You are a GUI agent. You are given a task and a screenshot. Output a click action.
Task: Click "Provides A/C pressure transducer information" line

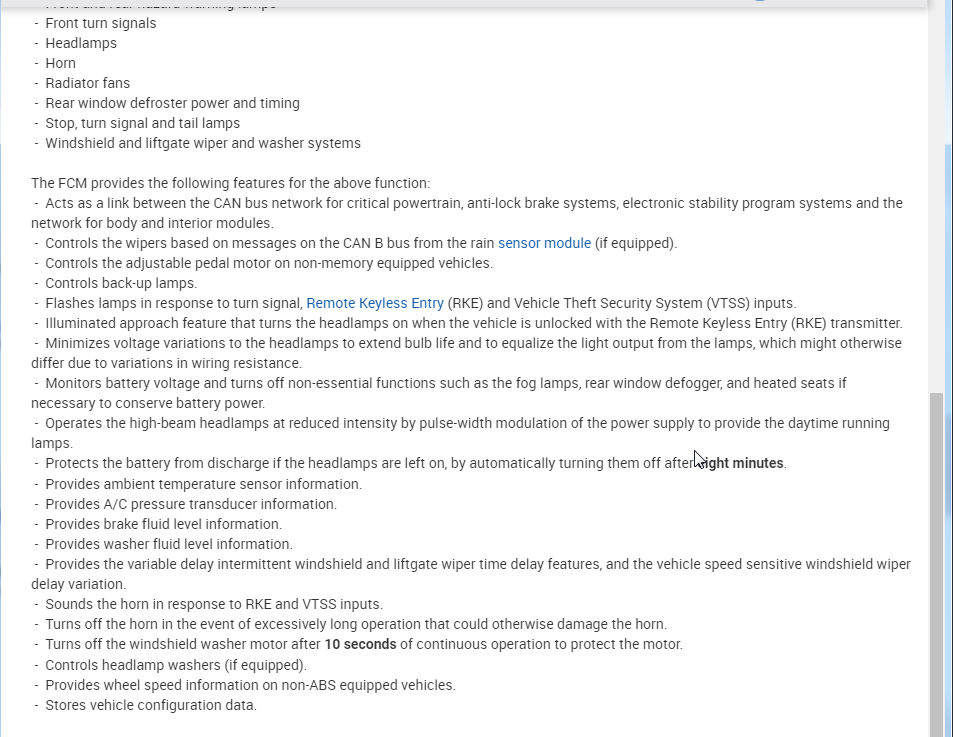tap(190, 504)
